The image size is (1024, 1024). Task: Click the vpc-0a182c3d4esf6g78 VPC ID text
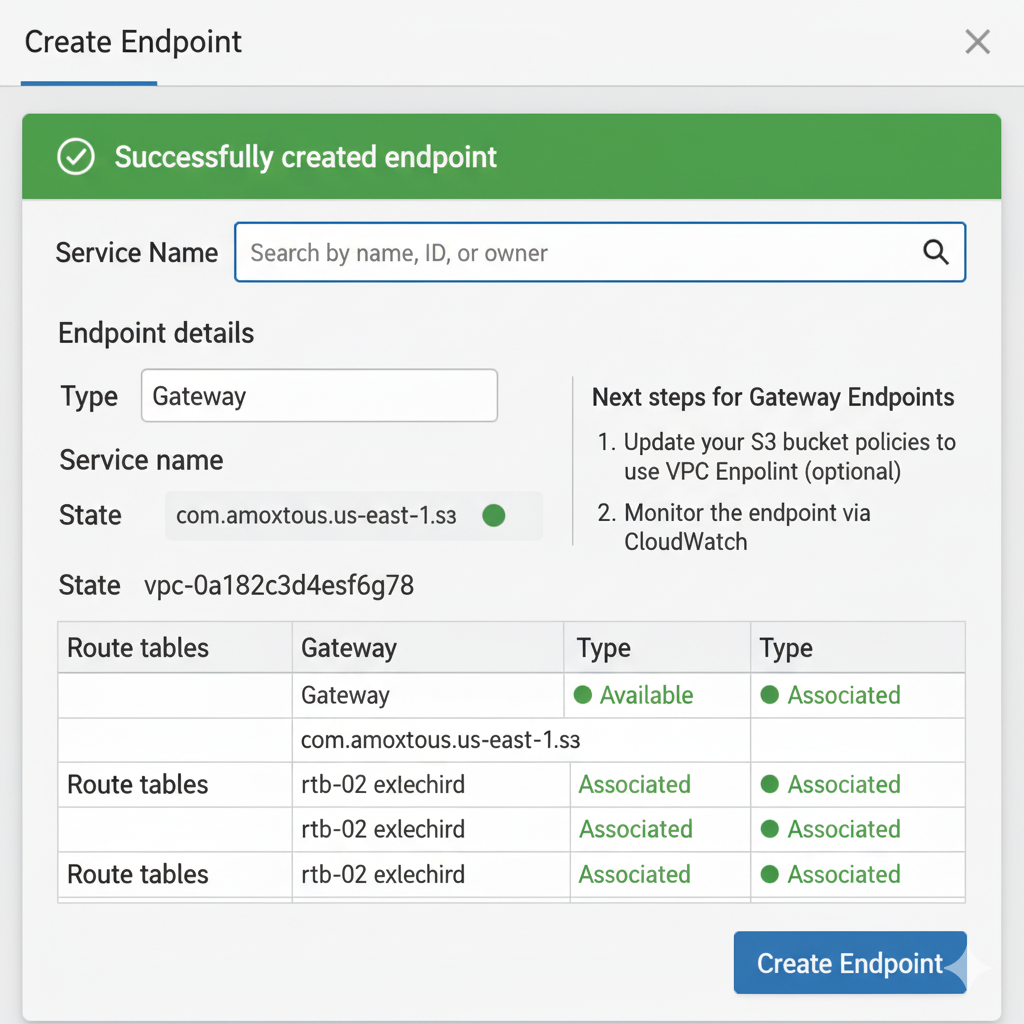(x=279, y=585)
